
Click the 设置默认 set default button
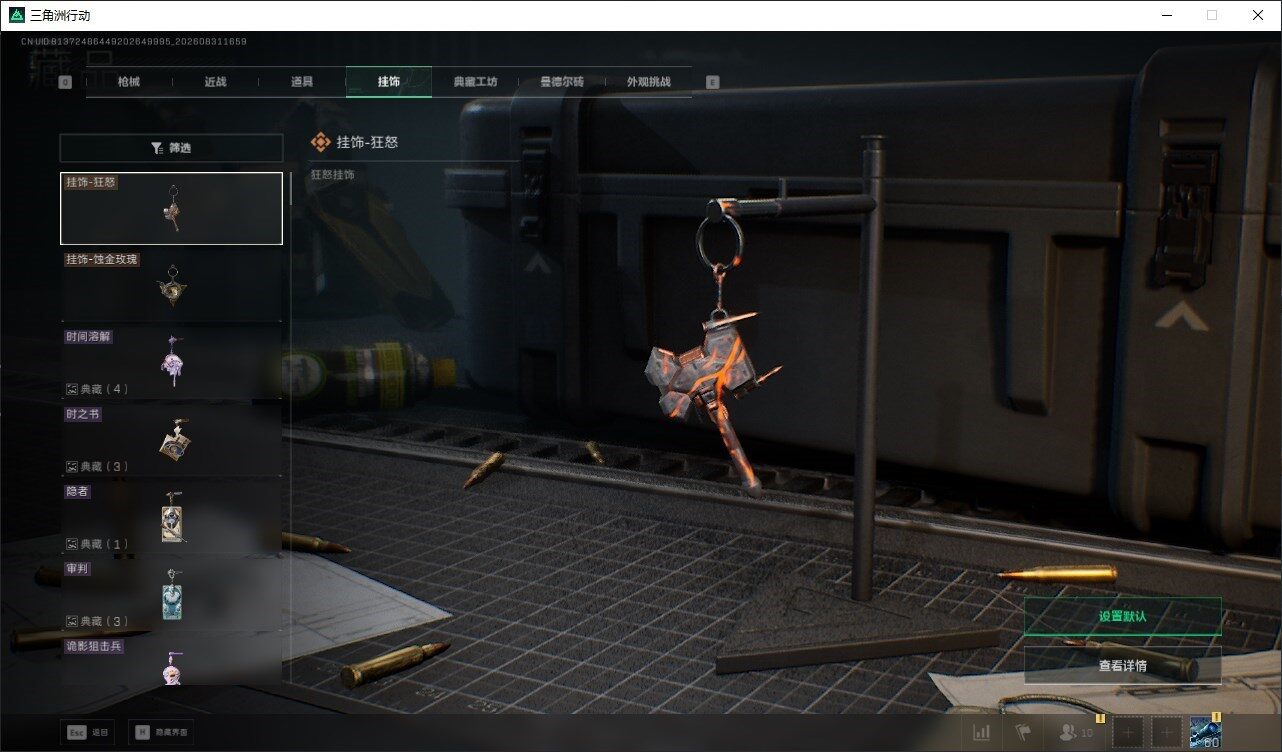1122,616
